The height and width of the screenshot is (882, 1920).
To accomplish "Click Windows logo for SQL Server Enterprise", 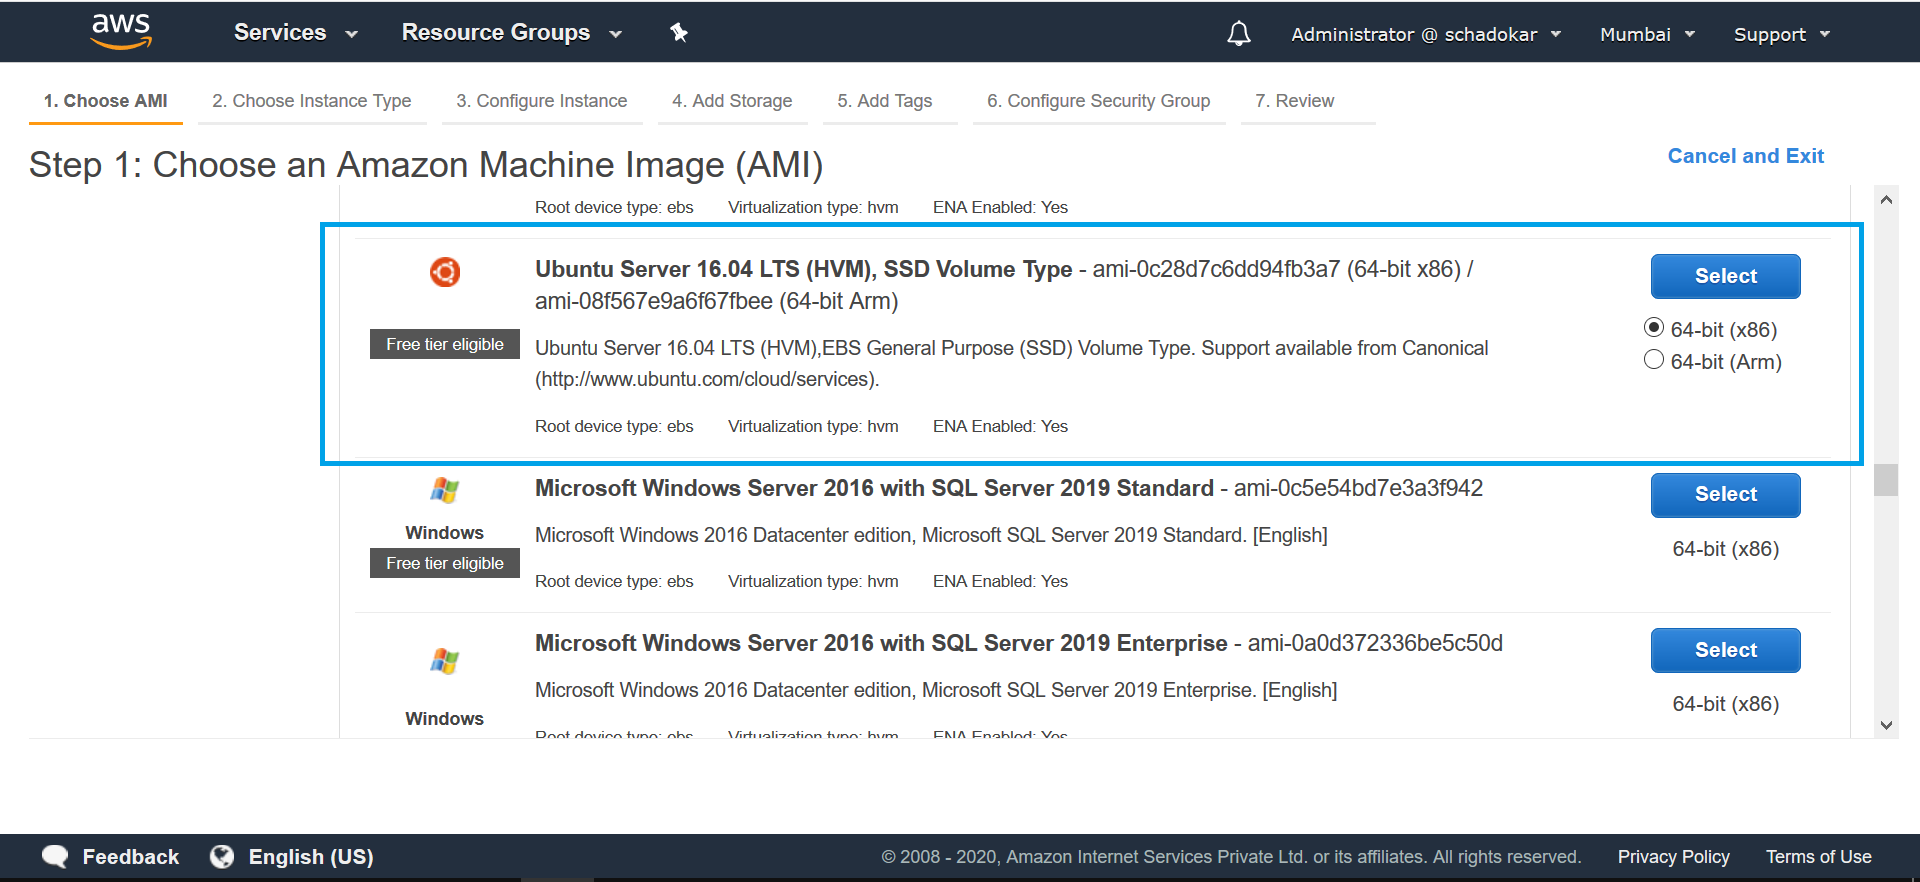I will click(x=445, y=661).
